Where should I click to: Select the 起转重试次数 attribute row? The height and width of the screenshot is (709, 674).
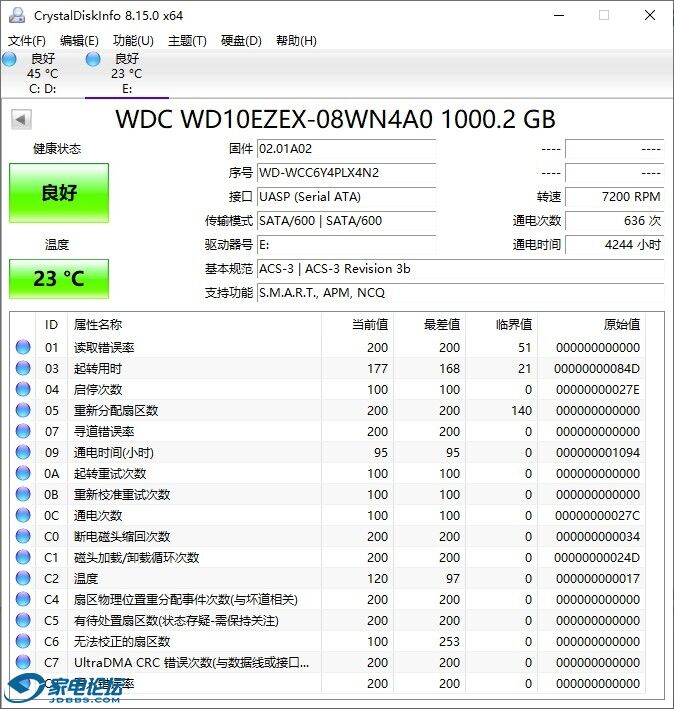(x=328, y=473)
